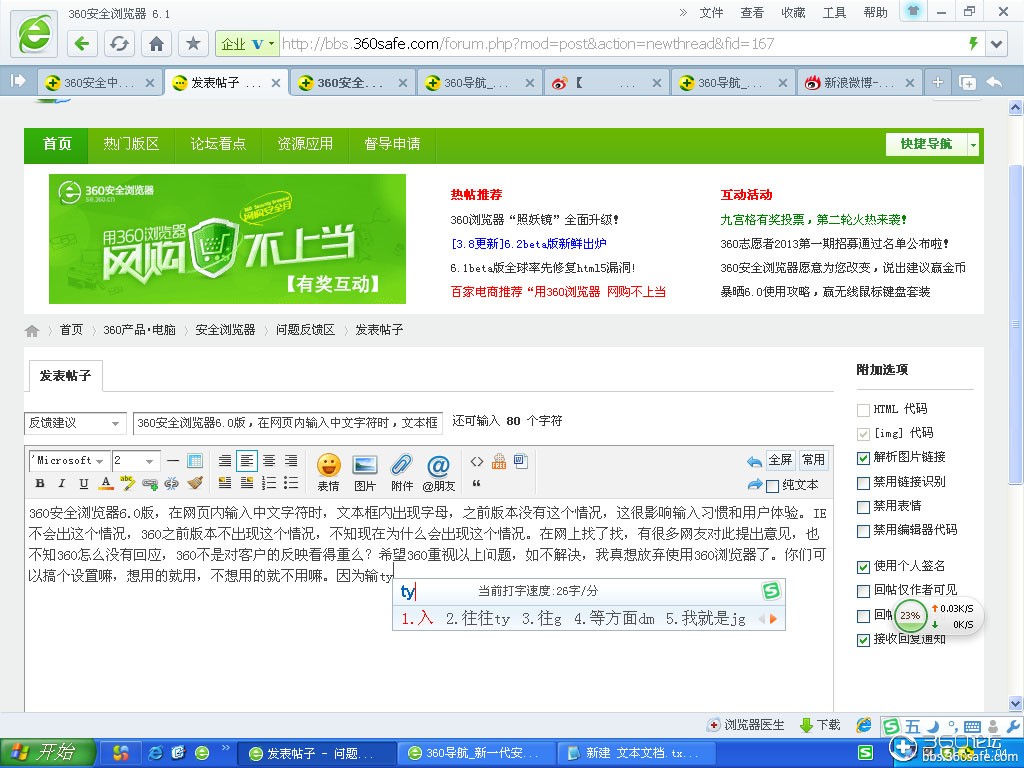The height and width of the screenshot is (768, 1024).
Task: Align text right in the editor
Action: pos(291,460)
